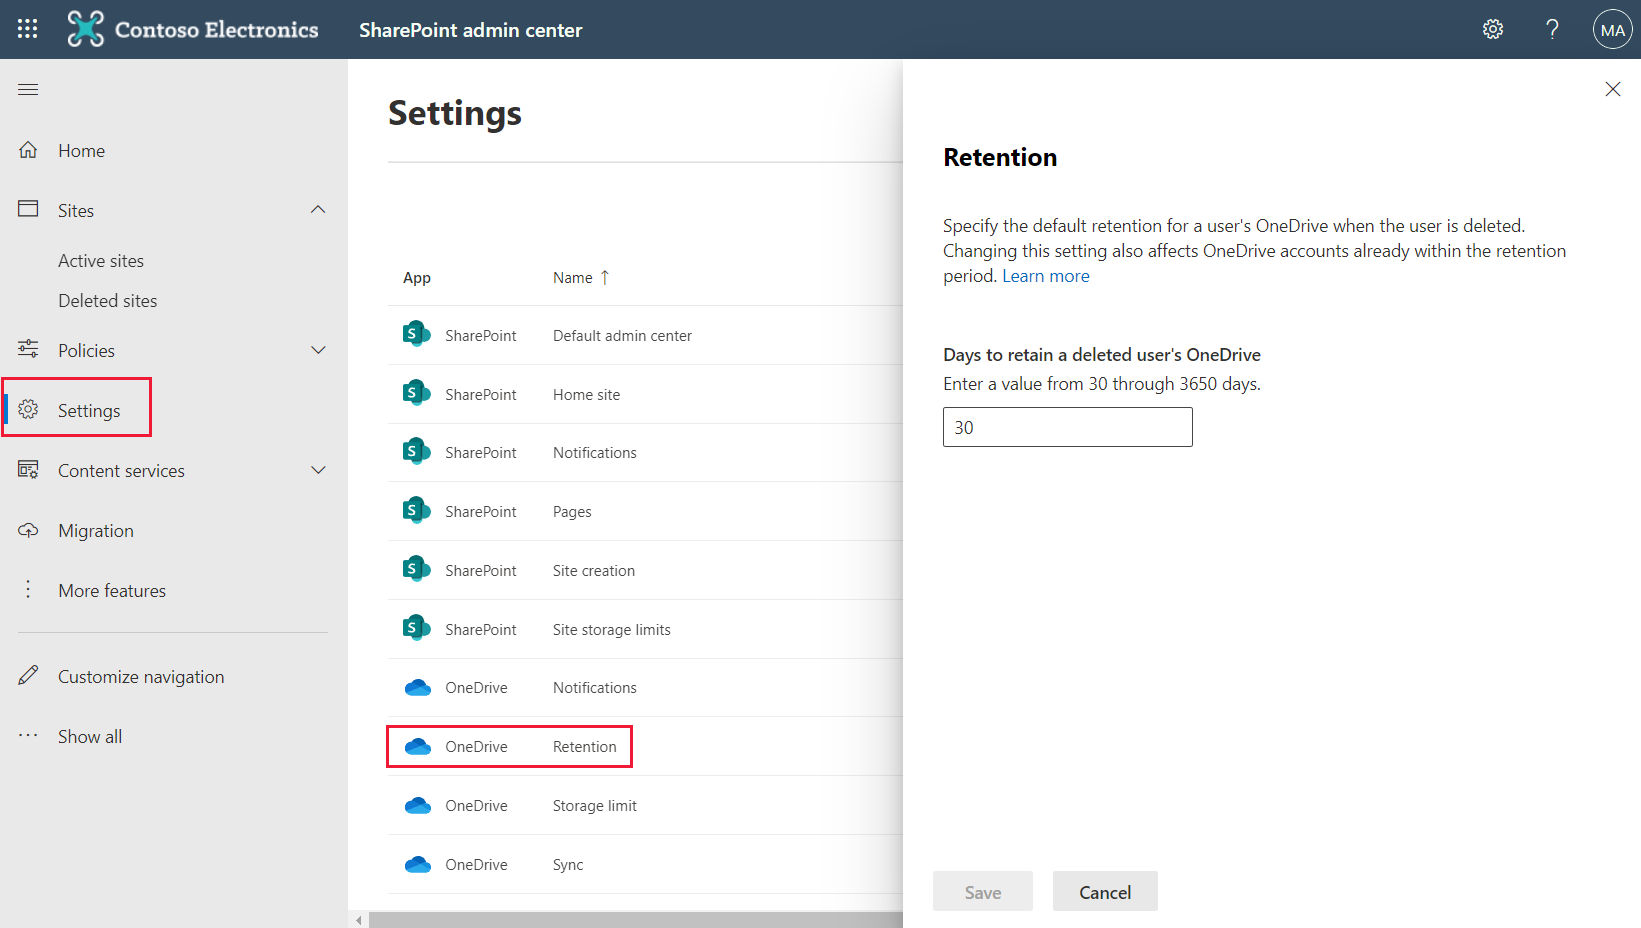The height and width of the screenshot is (928, 1641).
Task: Close the Retention panel
Action: (1613, 89)
